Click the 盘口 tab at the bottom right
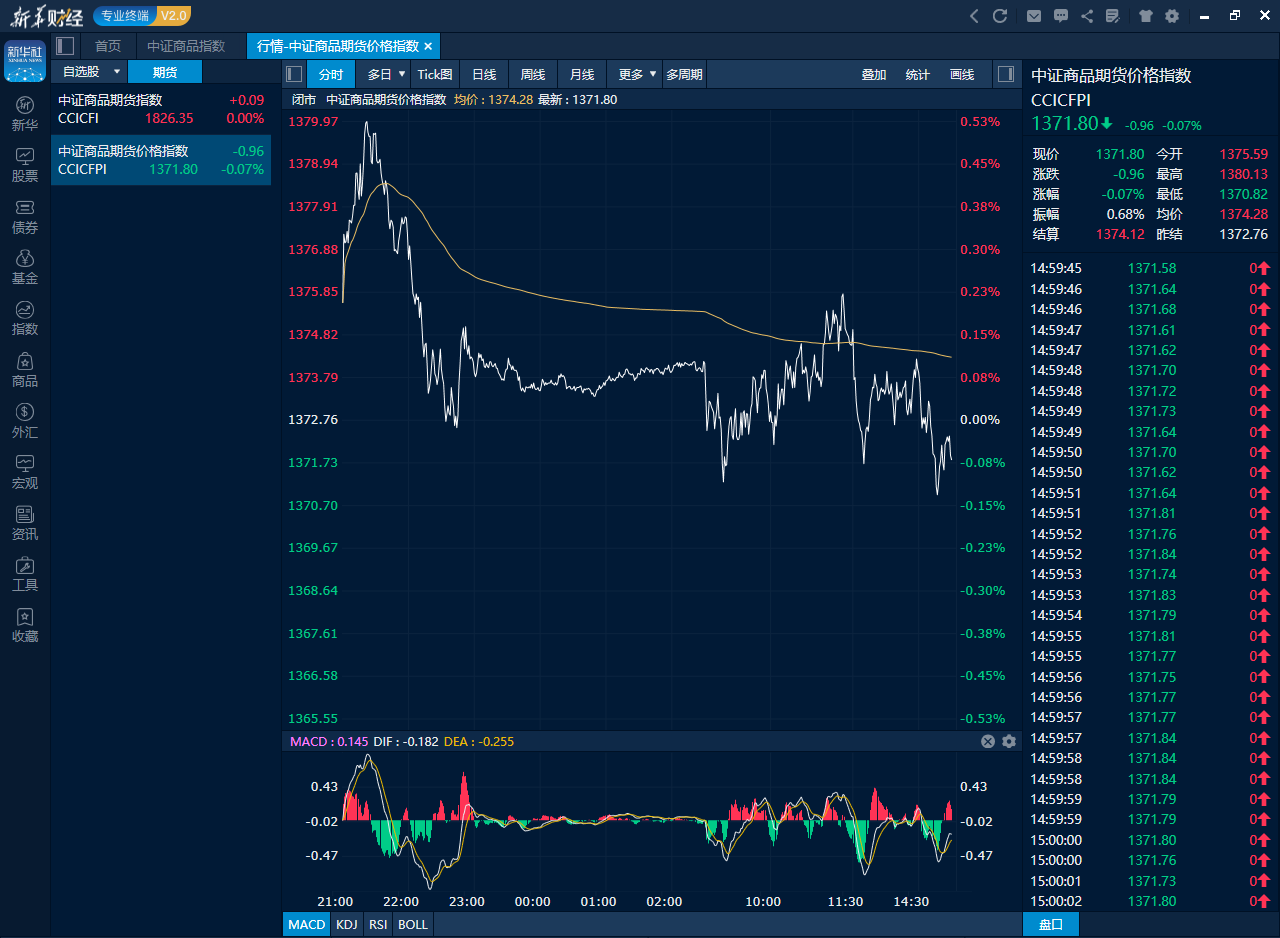Screen dimensions: 1280x938 [x=1051, y=924]
